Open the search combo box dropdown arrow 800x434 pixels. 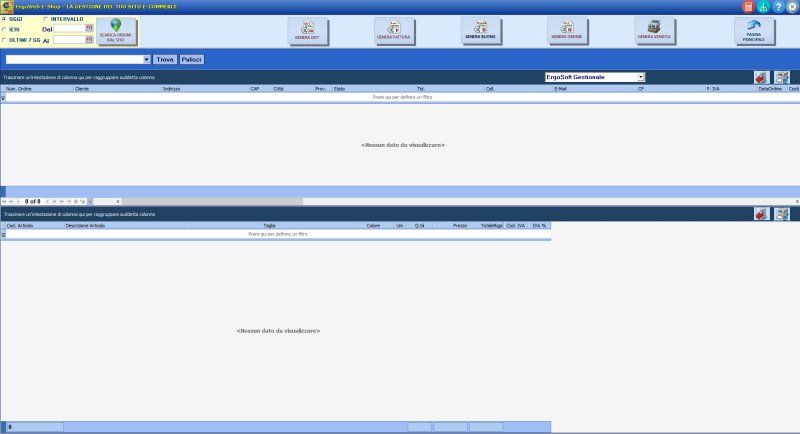coord(146,60)
